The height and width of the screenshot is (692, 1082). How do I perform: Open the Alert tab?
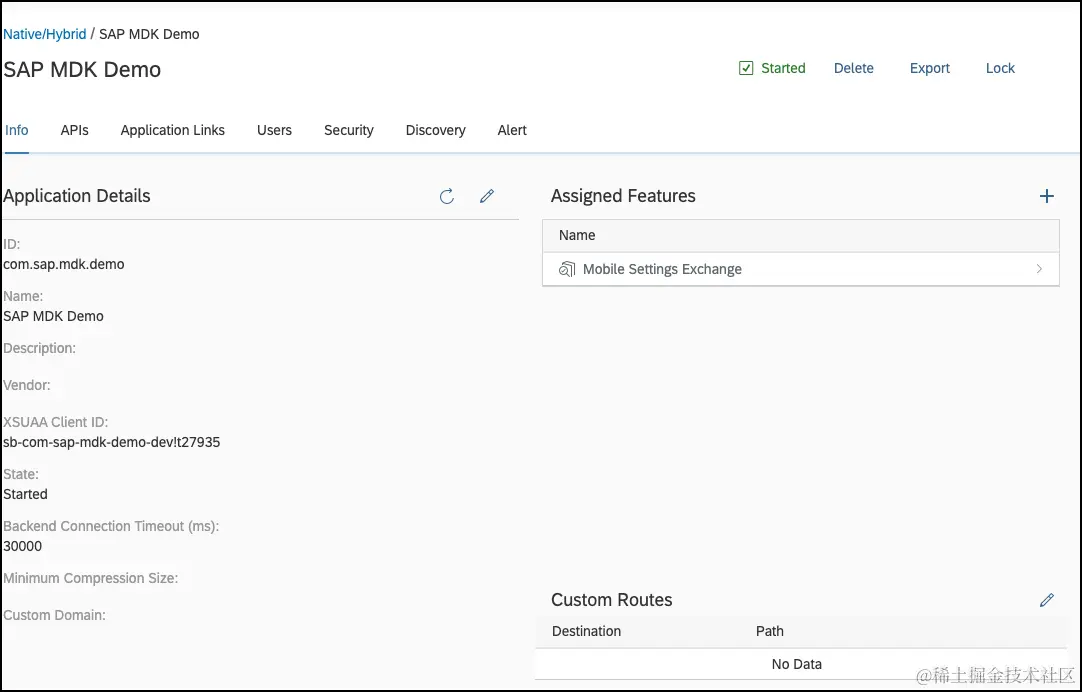coord(512,130)
